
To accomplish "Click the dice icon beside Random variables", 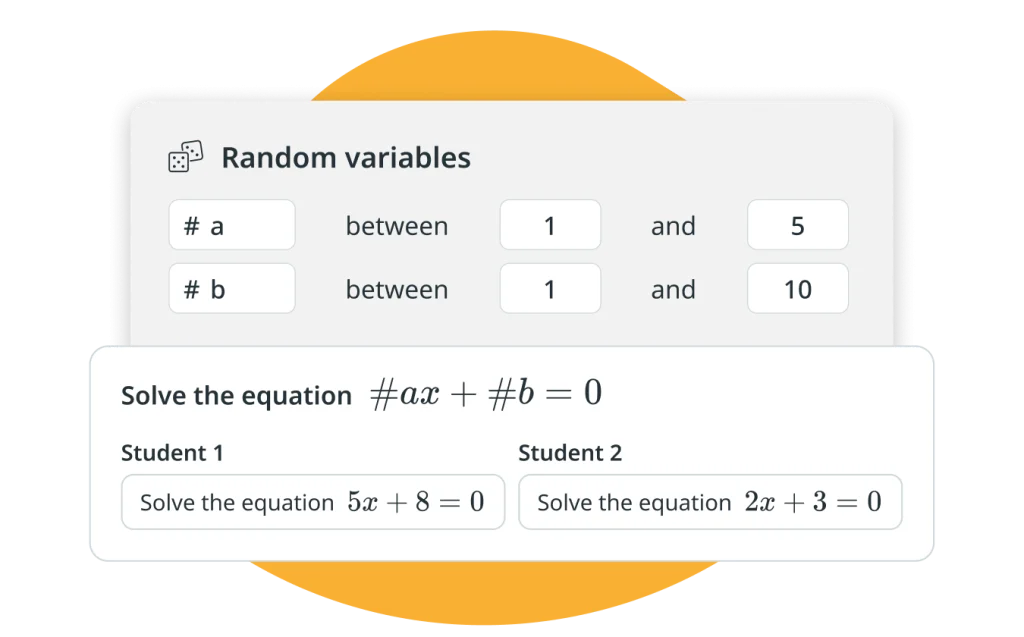I will click(x=186, y=157).
